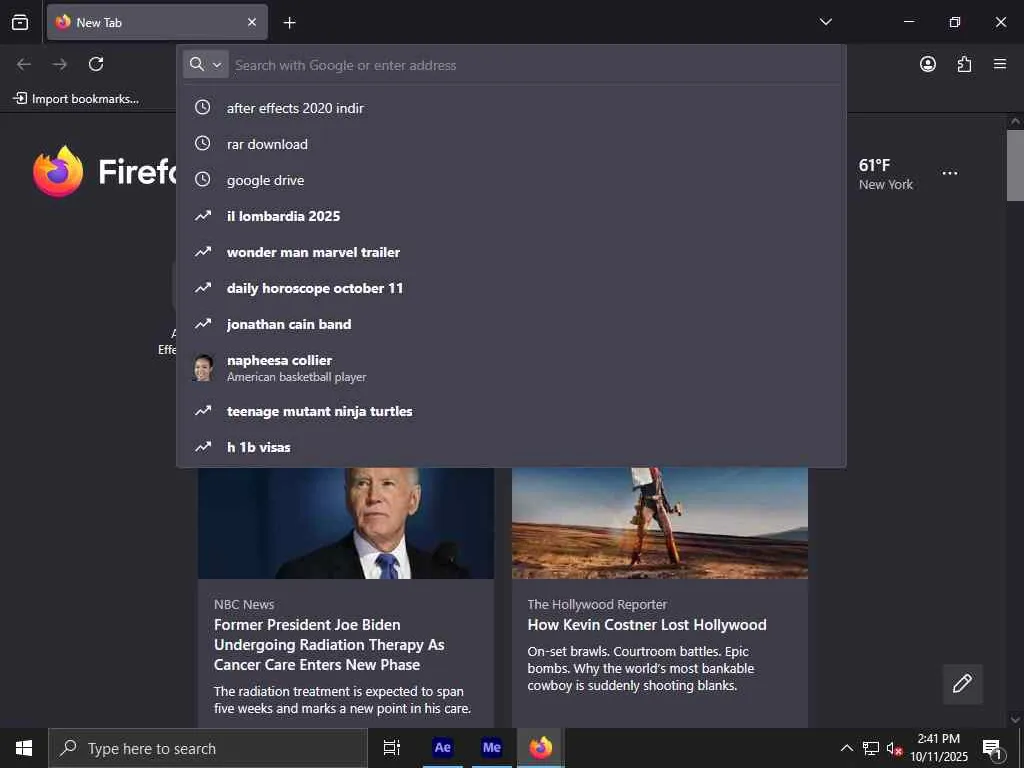The width and height of the screenshot is (1024, 768).
Task: Click the Napheesa Collier portrait thumbnail
Action: click(x=203, y=368)
